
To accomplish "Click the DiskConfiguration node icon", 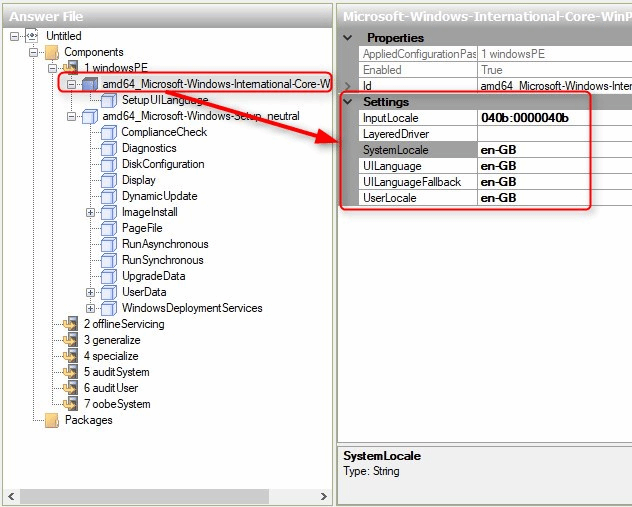I will (109, 164).
